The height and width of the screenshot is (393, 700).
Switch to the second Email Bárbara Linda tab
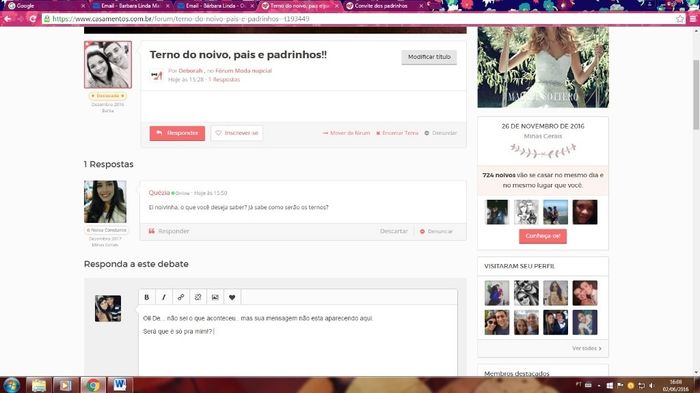(x=214, y=6)
